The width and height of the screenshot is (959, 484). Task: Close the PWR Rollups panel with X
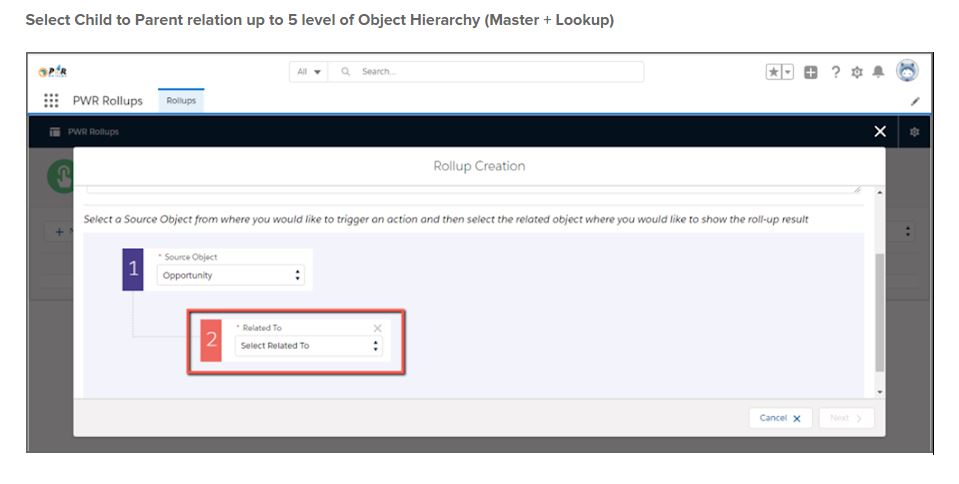click(880, 131)
